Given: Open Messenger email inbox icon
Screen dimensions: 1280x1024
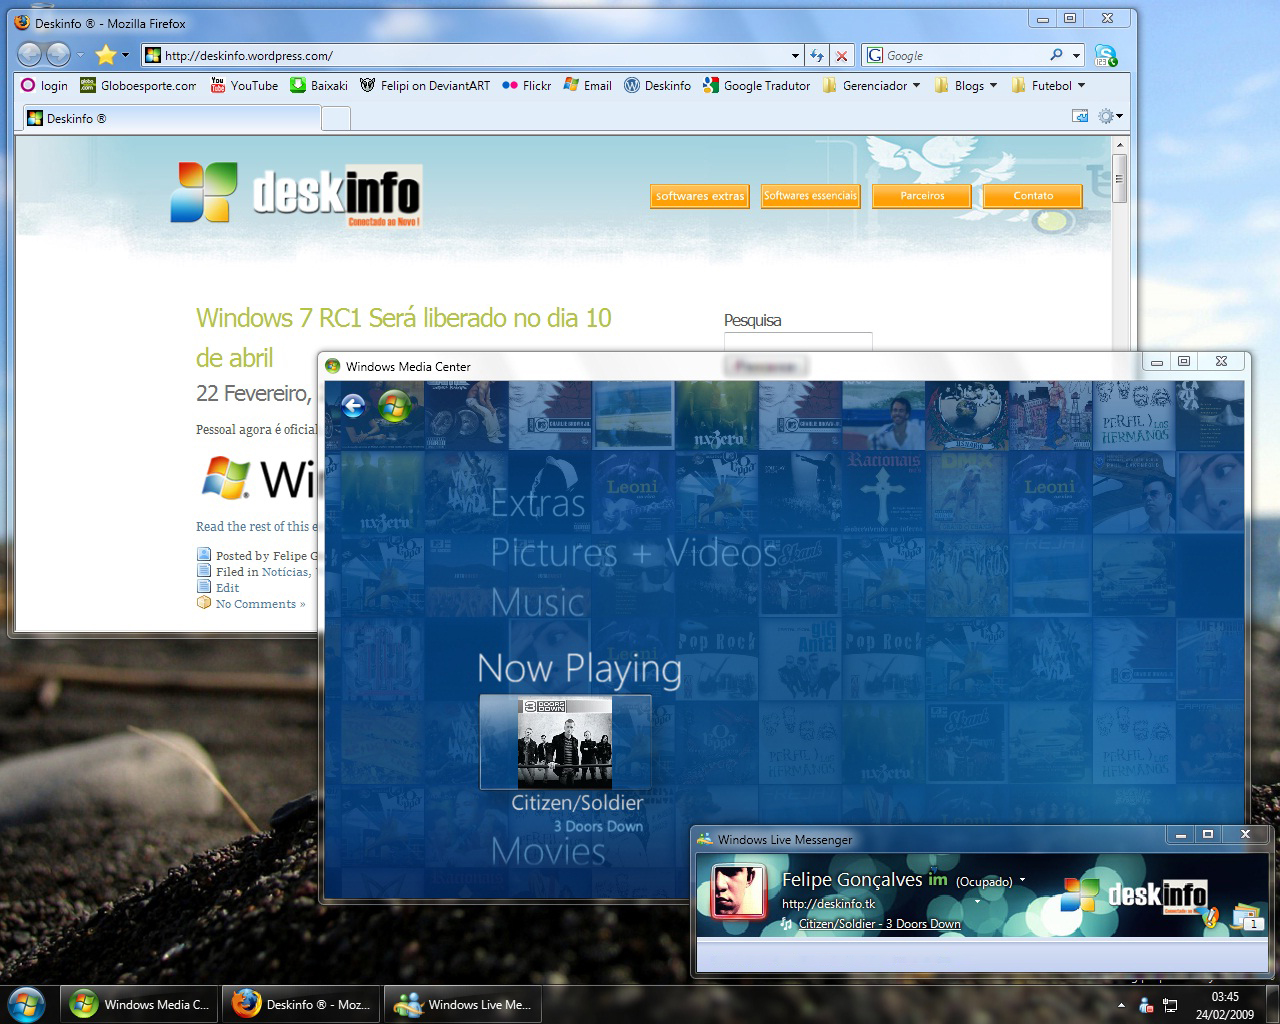Looking at the screenshot, I should (x=1247, y=916).
